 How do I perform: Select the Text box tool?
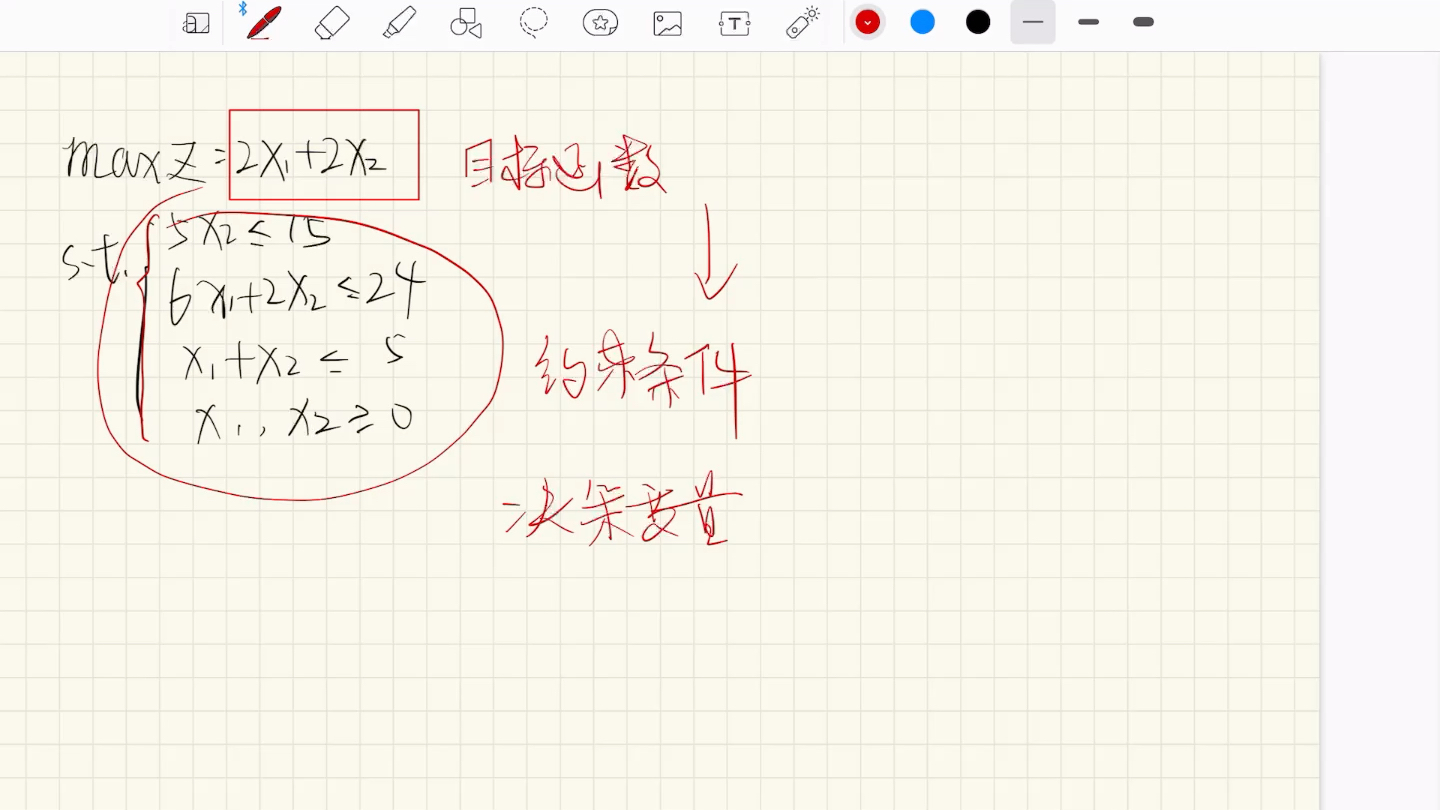[x=735, y=23]
